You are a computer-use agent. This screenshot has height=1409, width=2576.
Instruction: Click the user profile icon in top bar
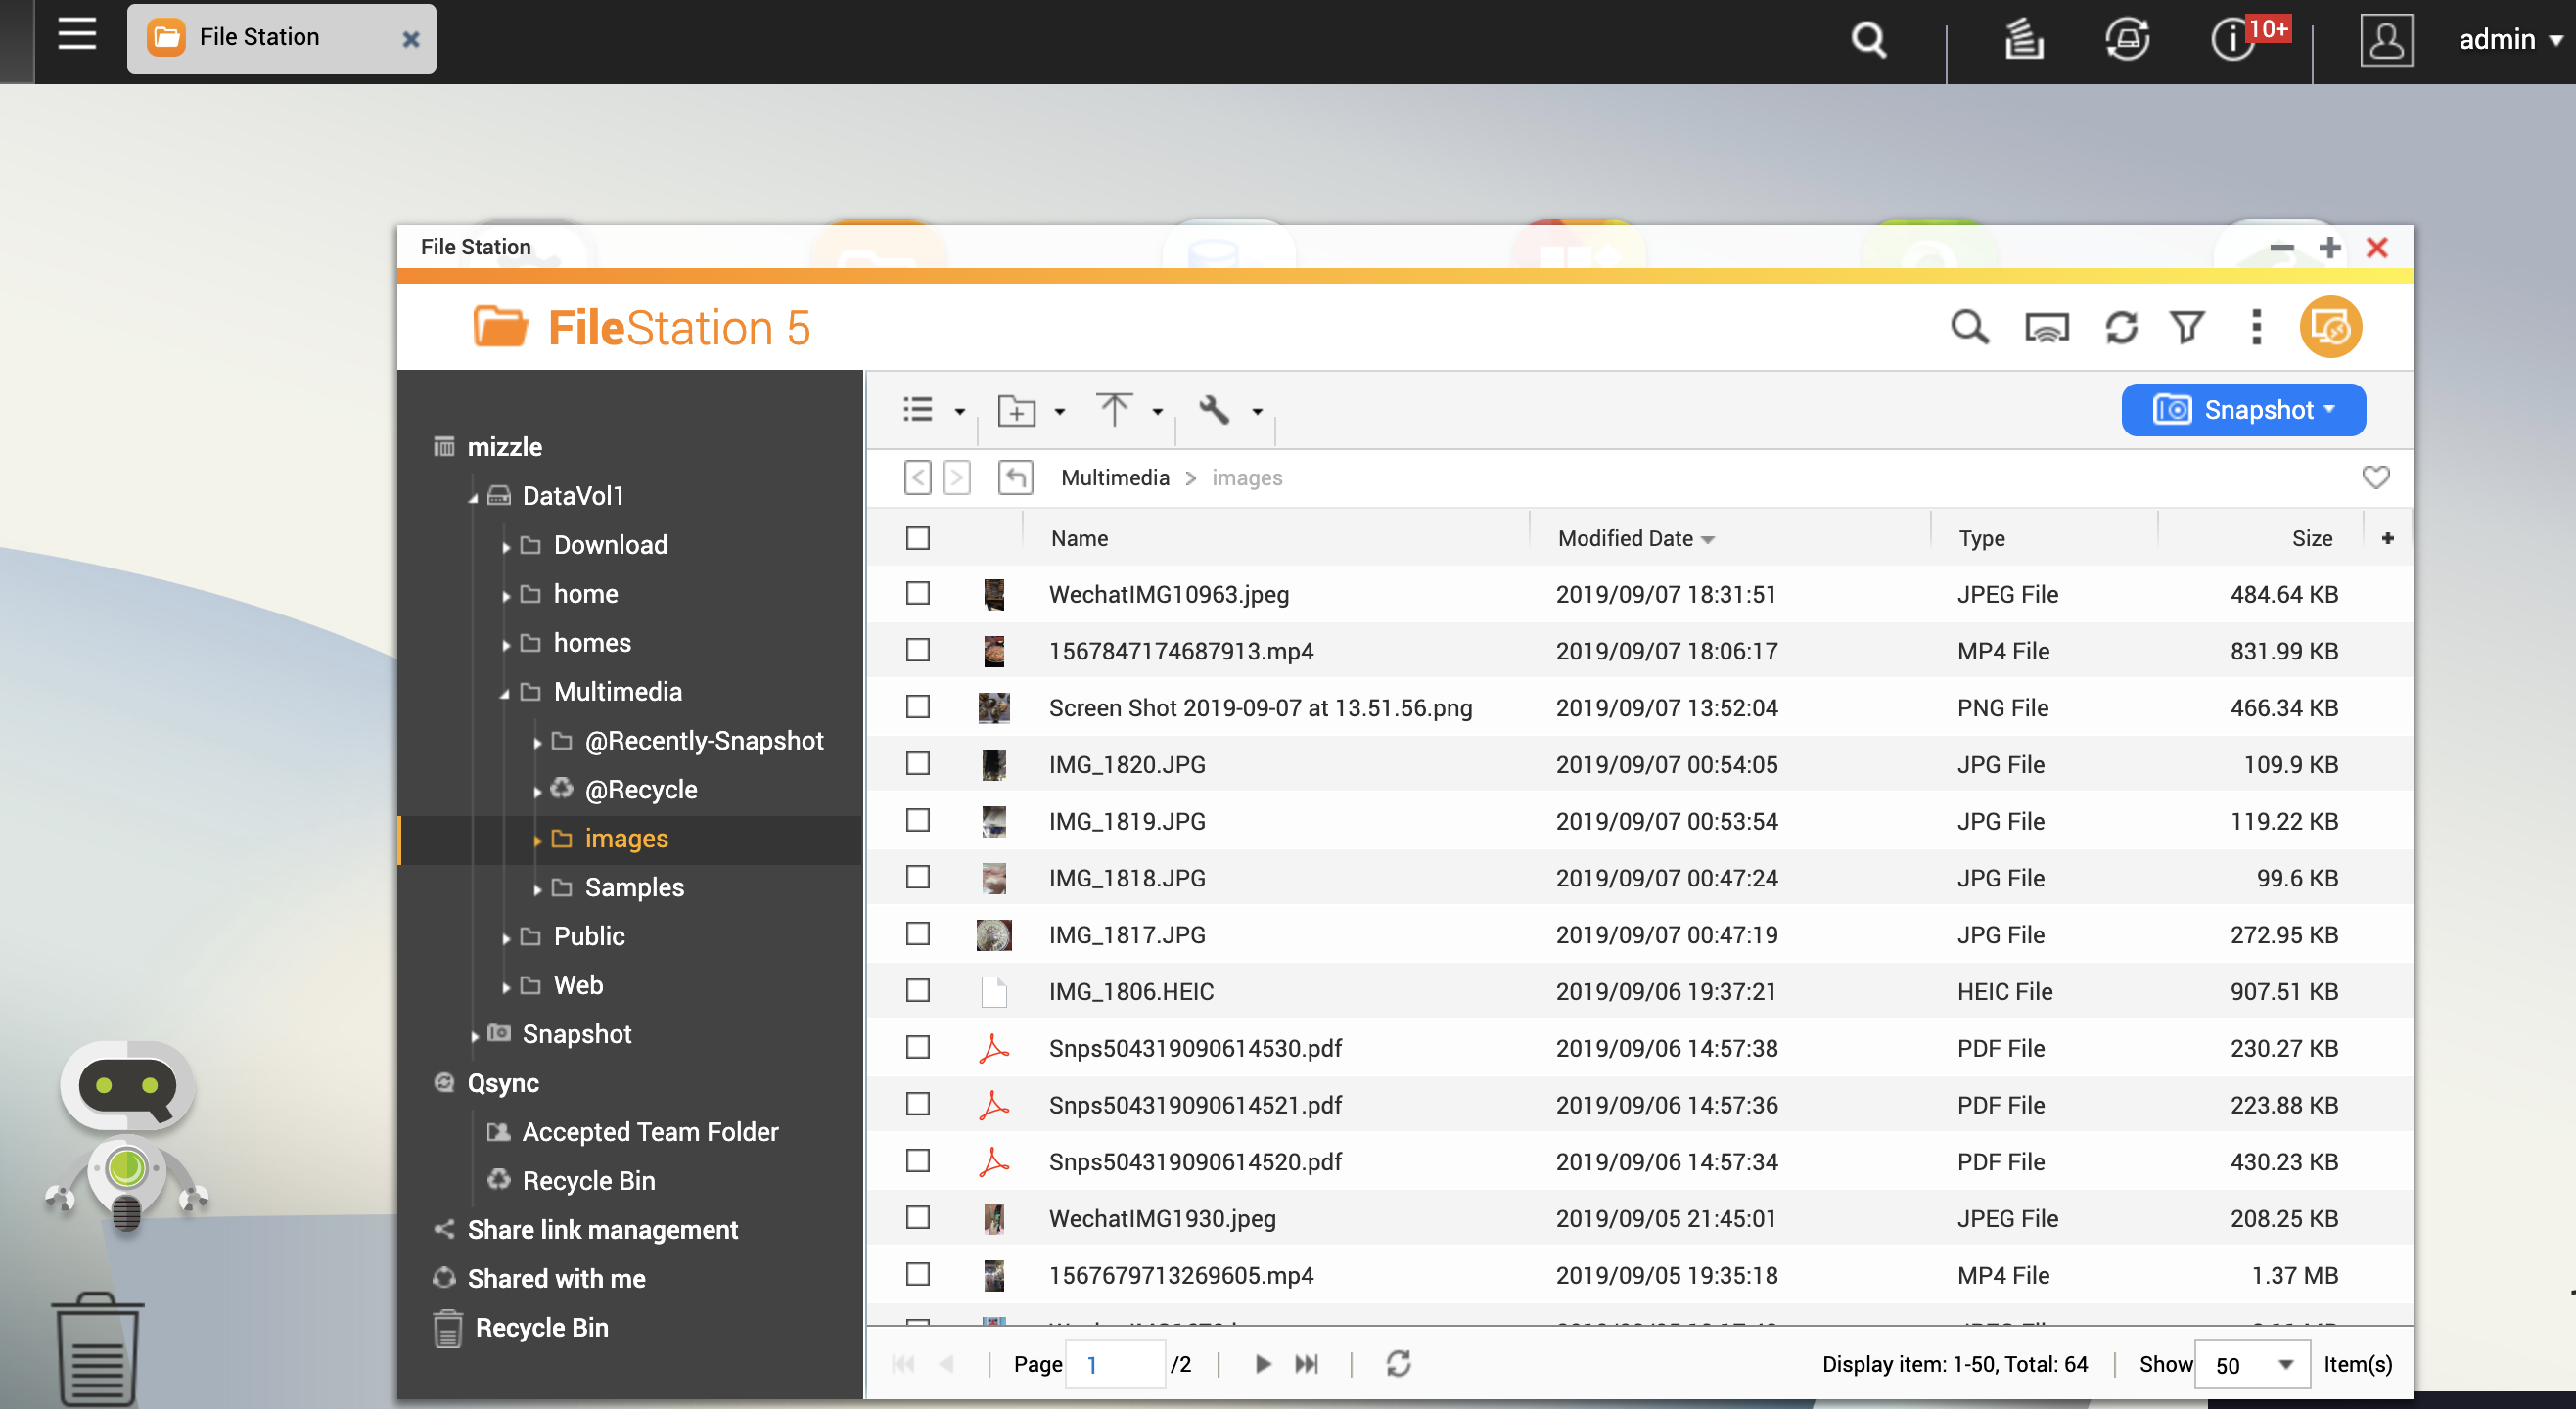[2386, 40]
